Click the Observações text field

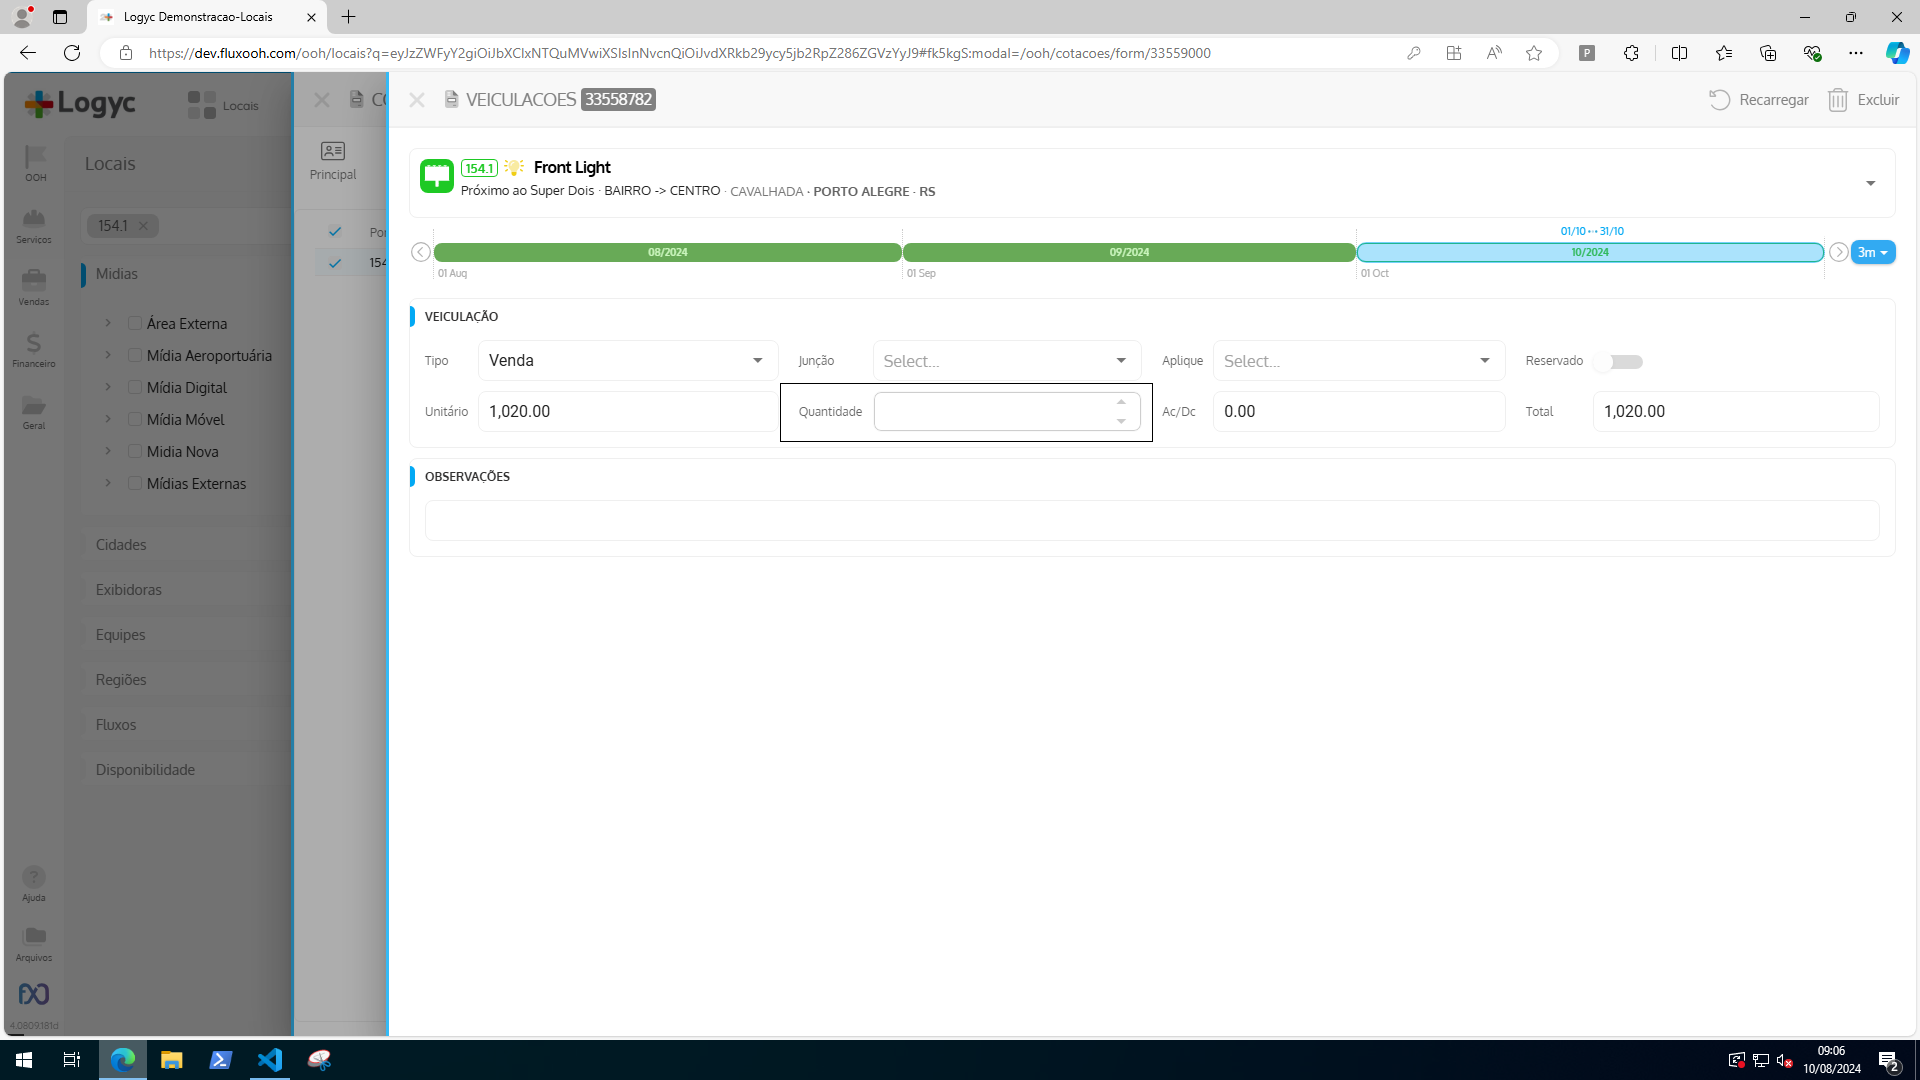[1151, 521]
